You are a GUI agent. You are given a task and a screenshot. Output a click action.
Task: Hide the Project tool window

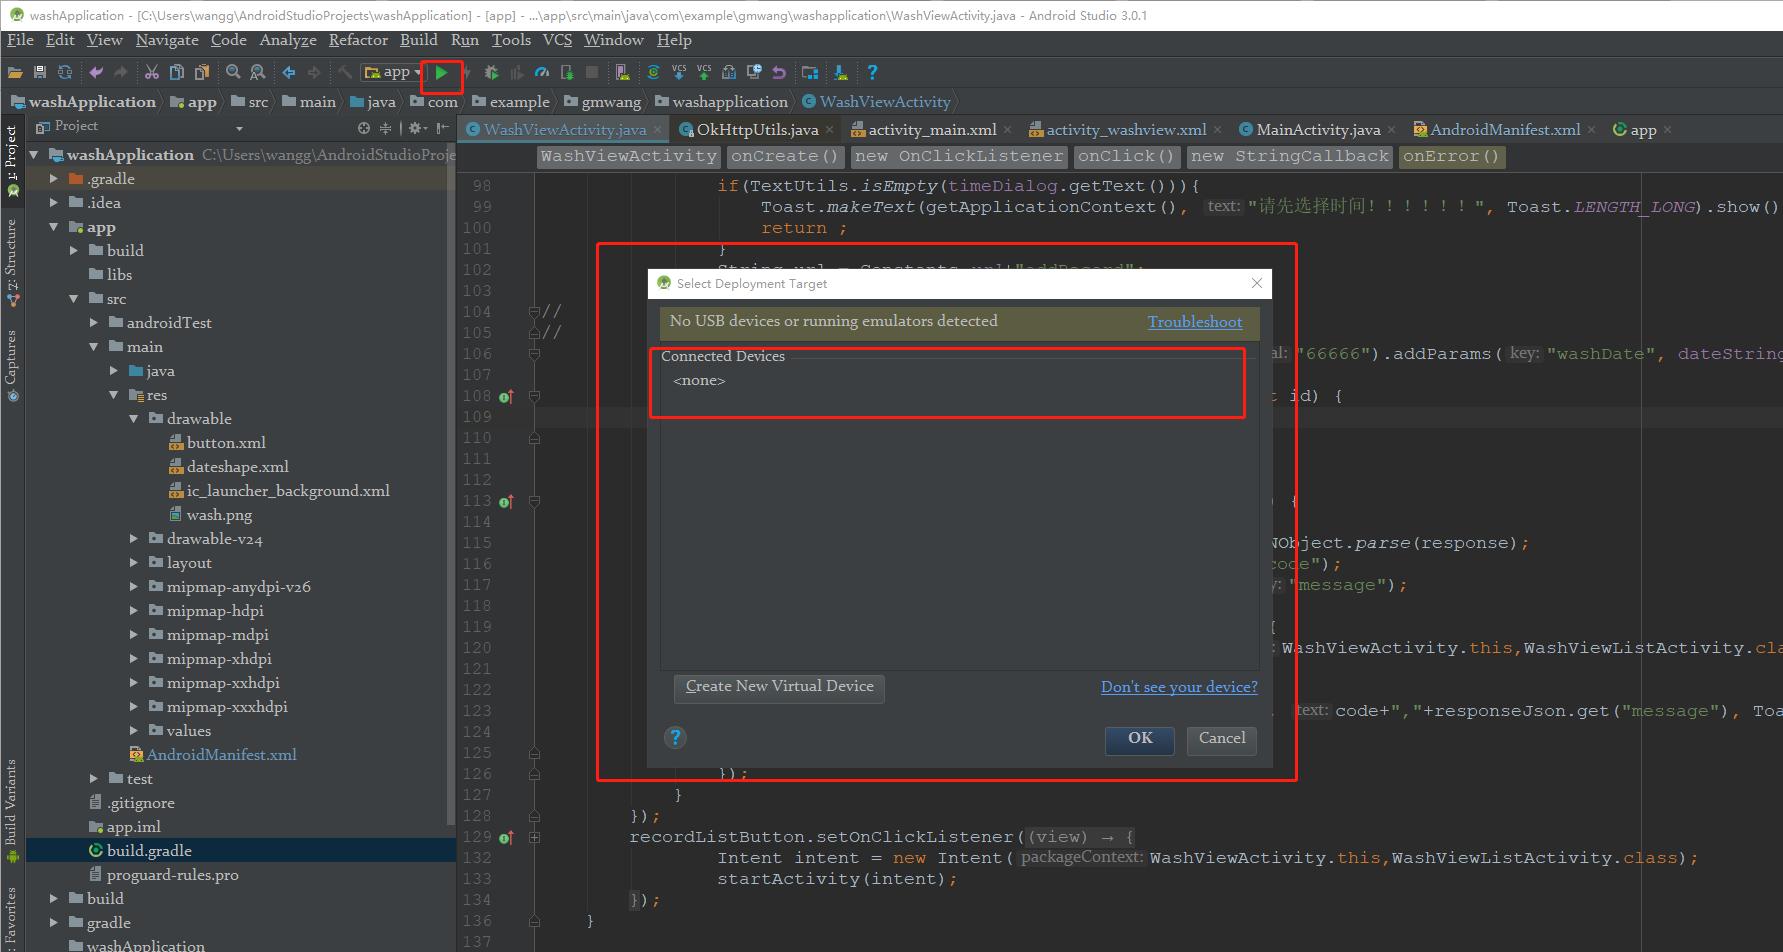(x=441, y=127)
